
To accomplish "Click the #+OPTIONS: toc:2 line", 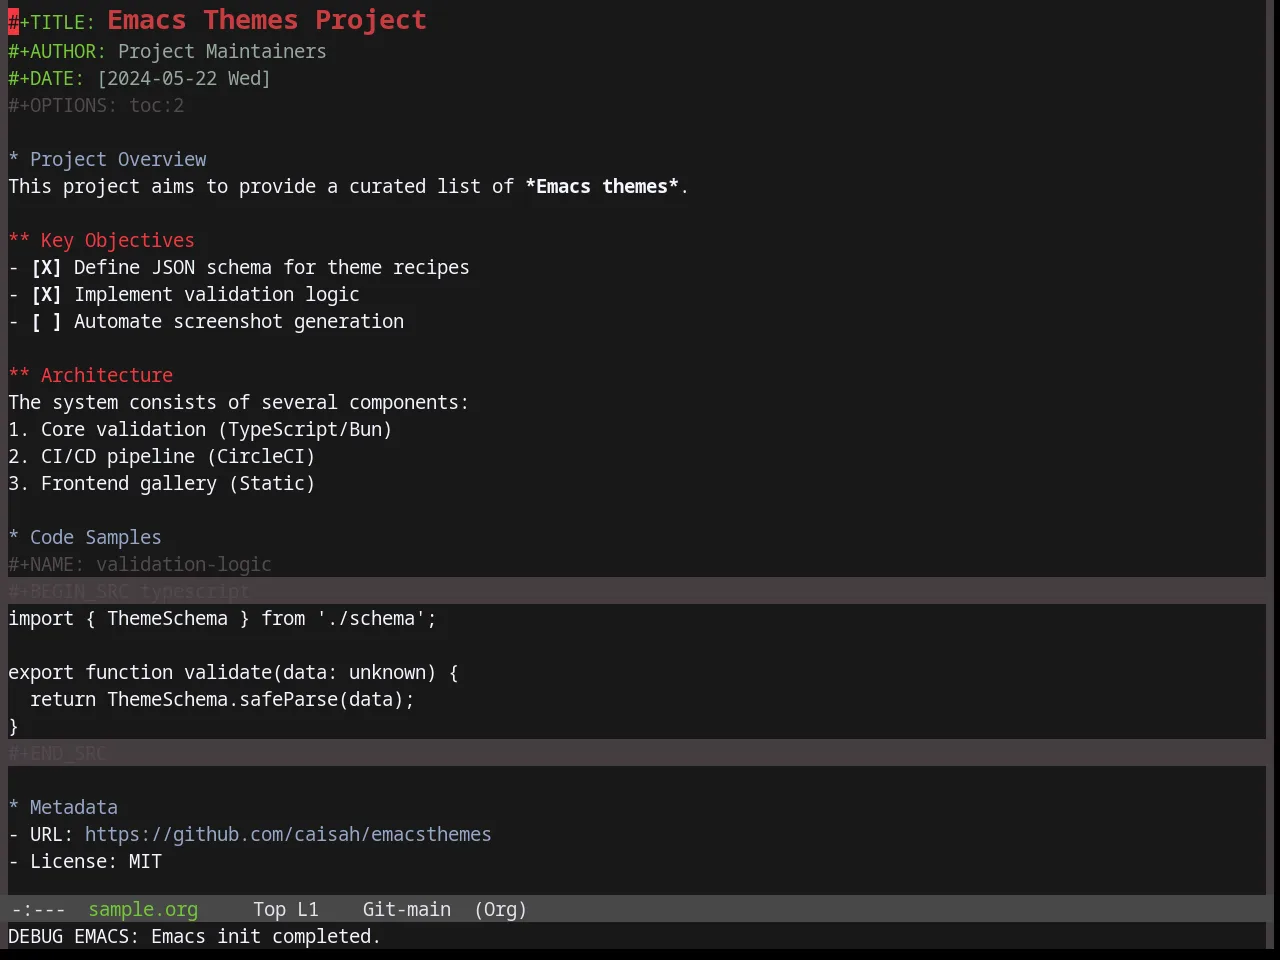I will [96, 106].
